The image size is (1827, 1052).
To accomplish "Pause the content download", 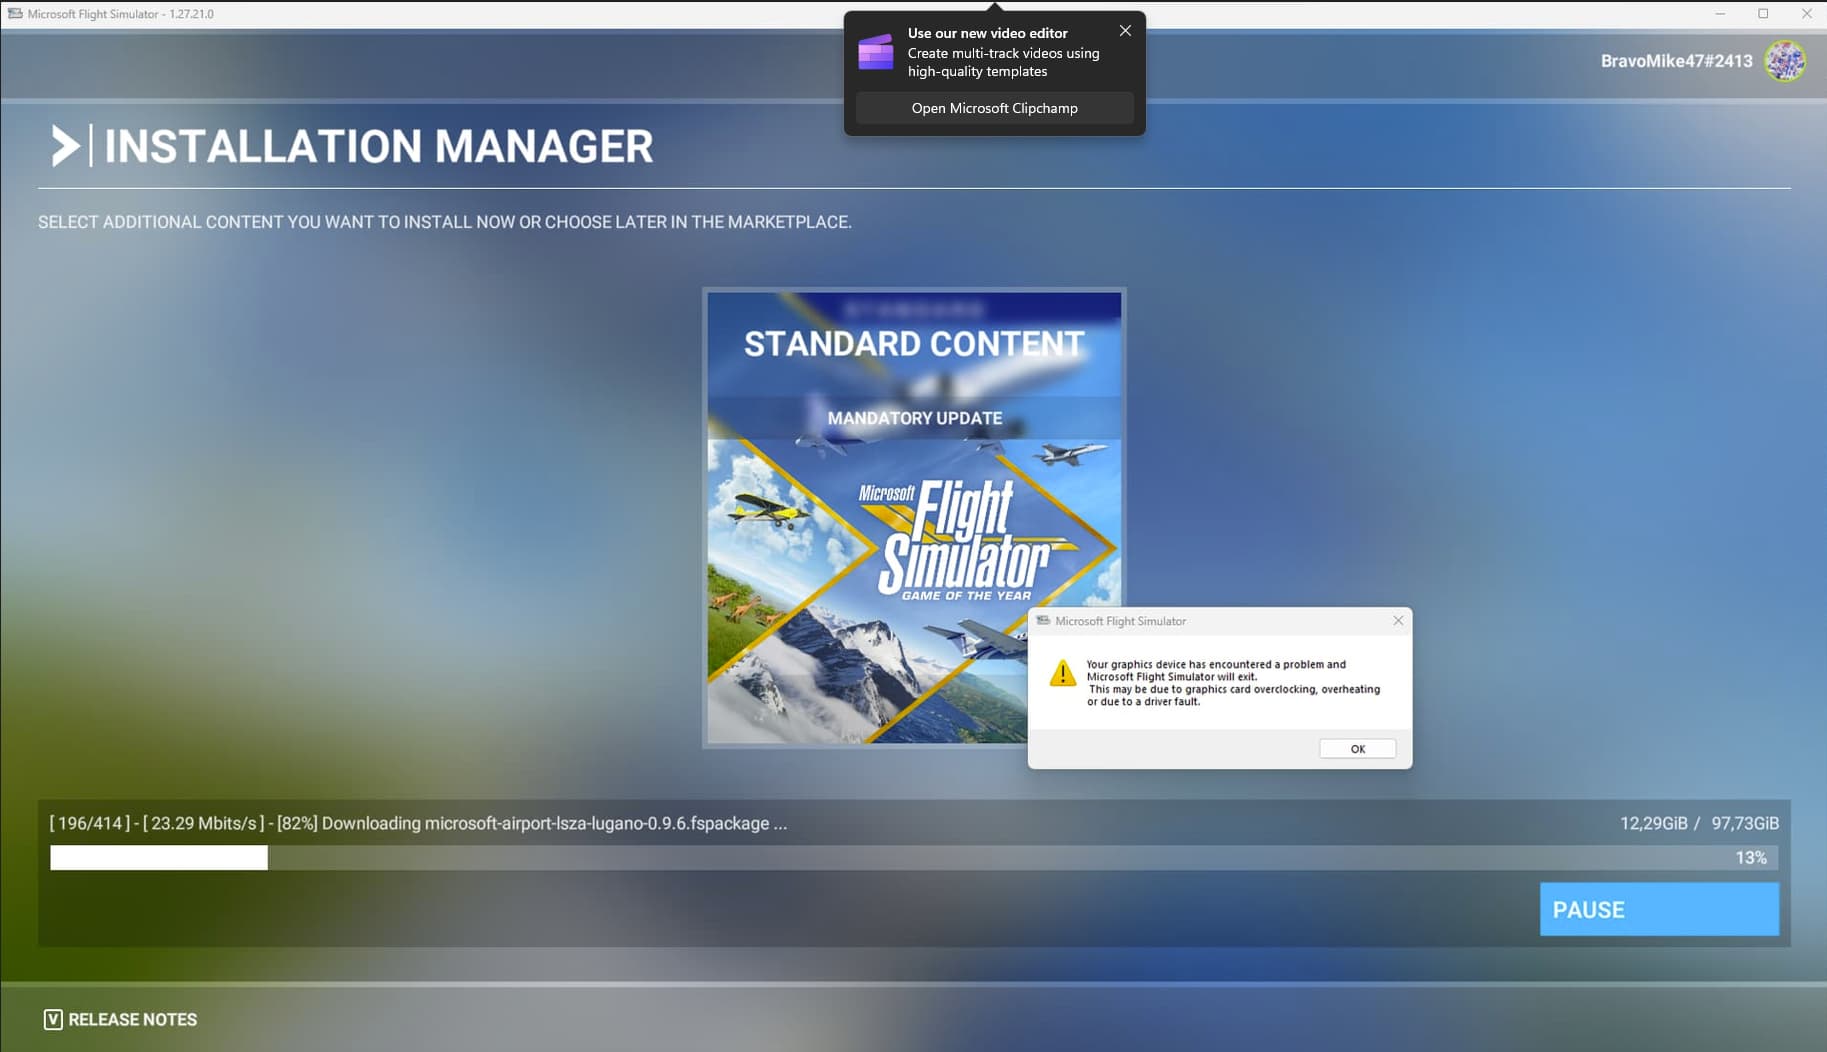I will point(1659,909).
